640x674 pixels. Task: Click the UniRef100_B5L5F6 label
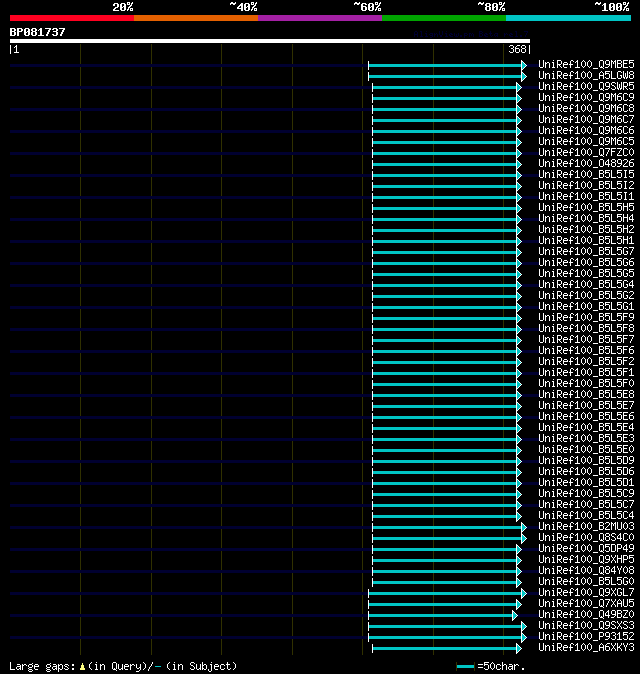tap(586, 351)
